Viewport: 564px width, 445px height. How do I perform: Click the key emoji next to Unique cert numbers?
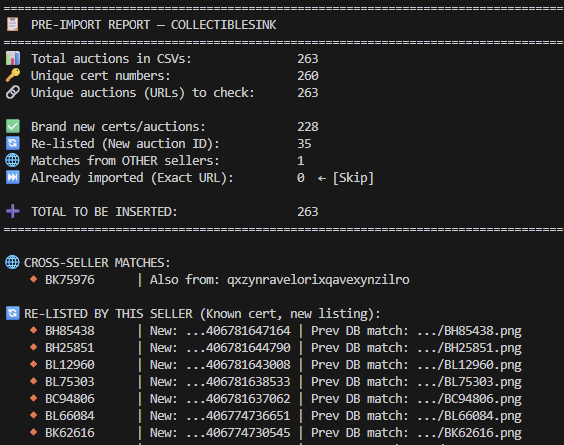[13, 75]
